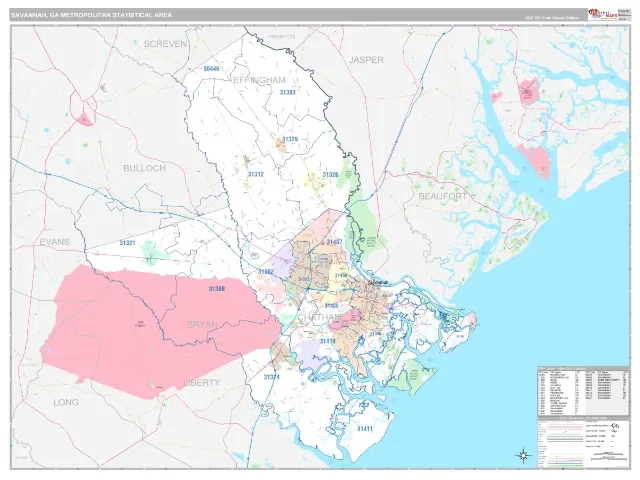Select the JASPER county label
Screen dimensions: 640x480
tap(367, 60)
